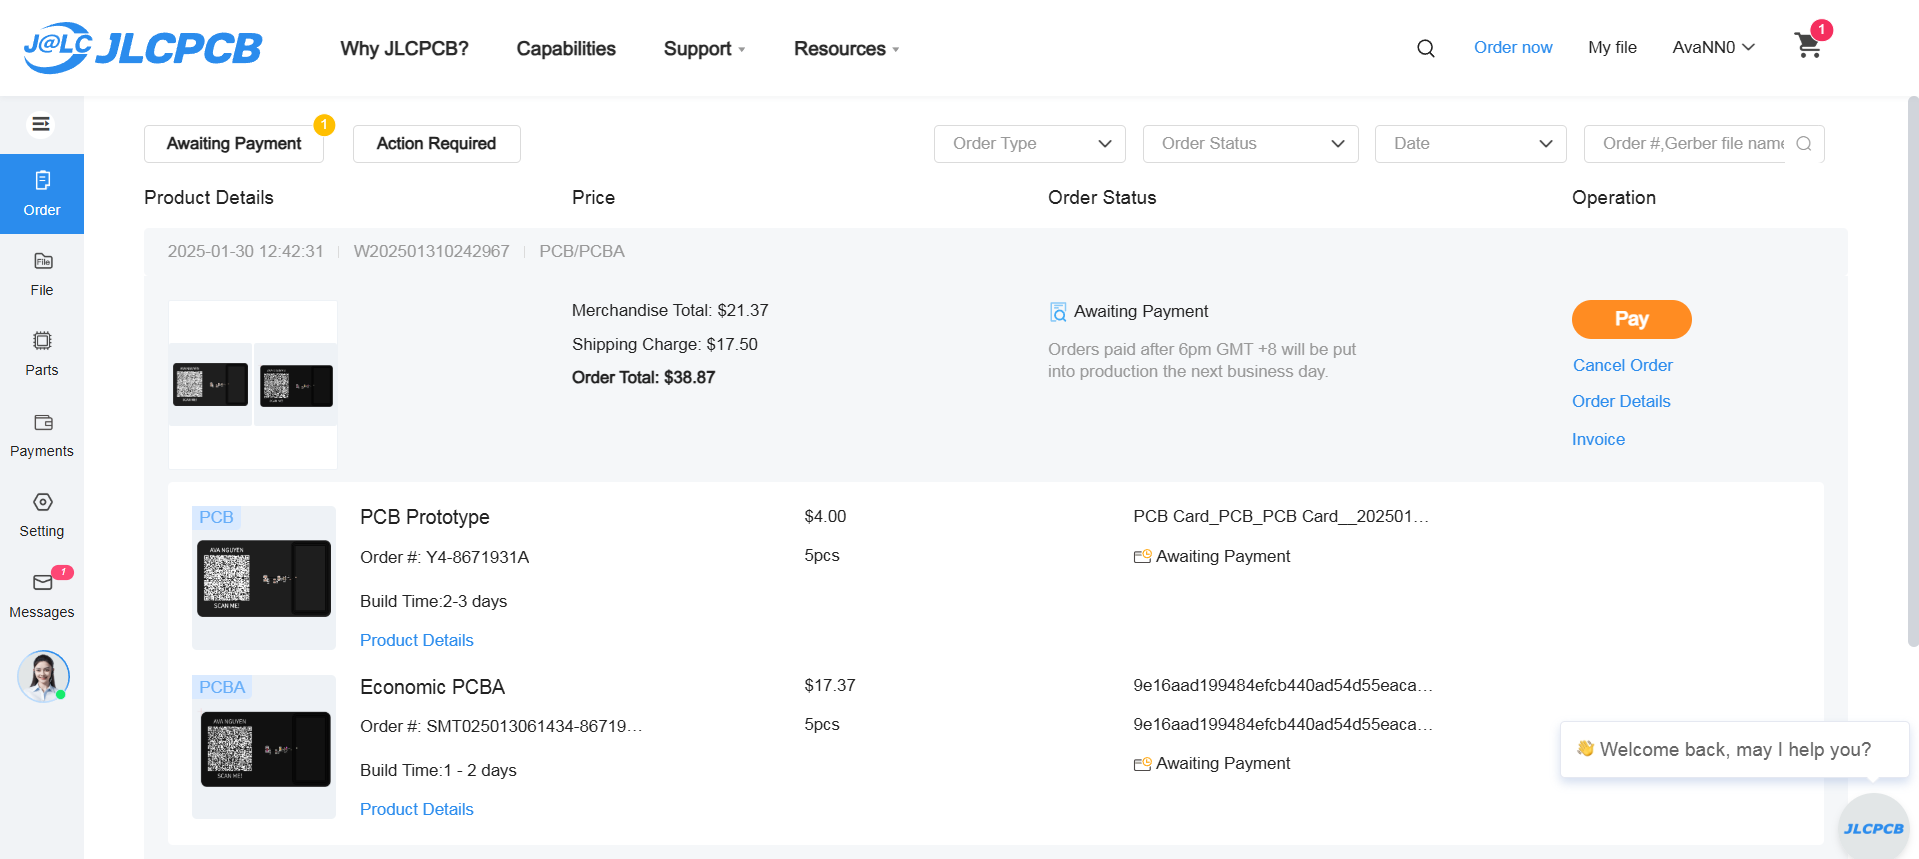Screen dimensions: 1919x859
Task: Collapse the sidebar with the hamburger icon
Action: point(41,124)
